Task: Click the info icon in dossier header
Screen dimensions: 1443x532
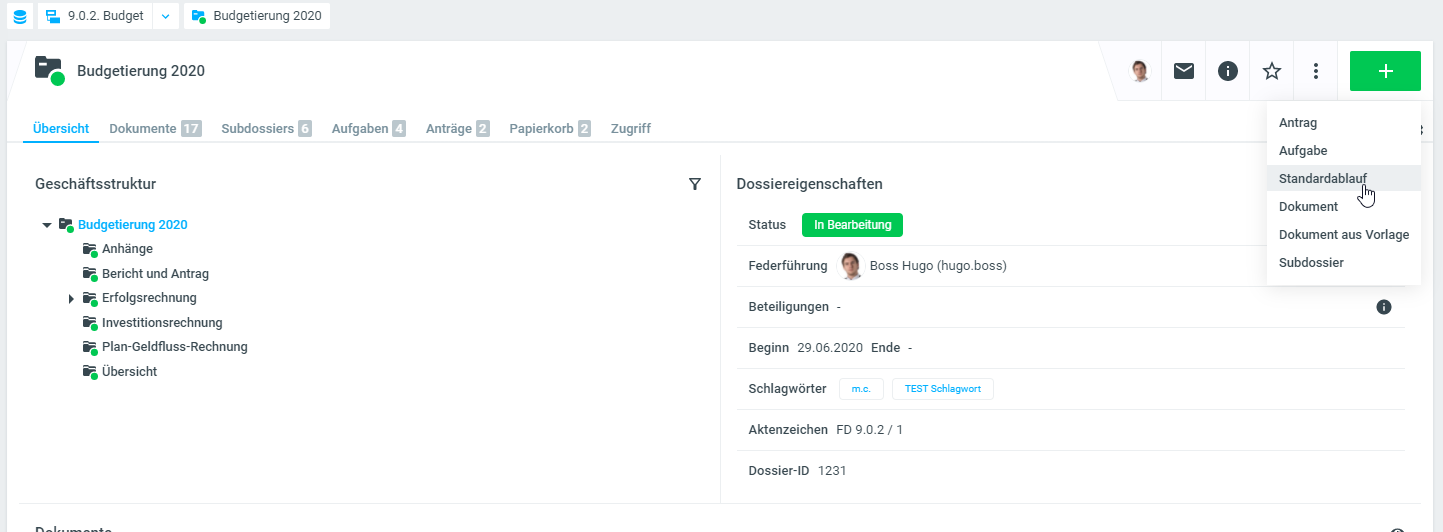Action: click(x=1228, y=71)
